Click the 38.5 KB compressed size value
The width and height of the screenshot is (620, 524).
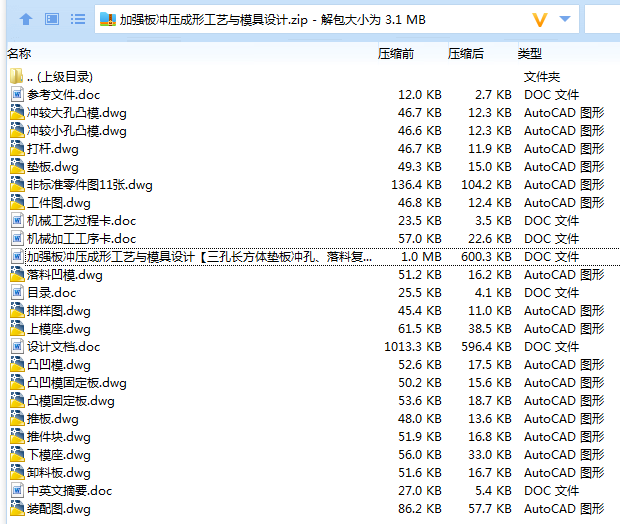pos(490,329)
